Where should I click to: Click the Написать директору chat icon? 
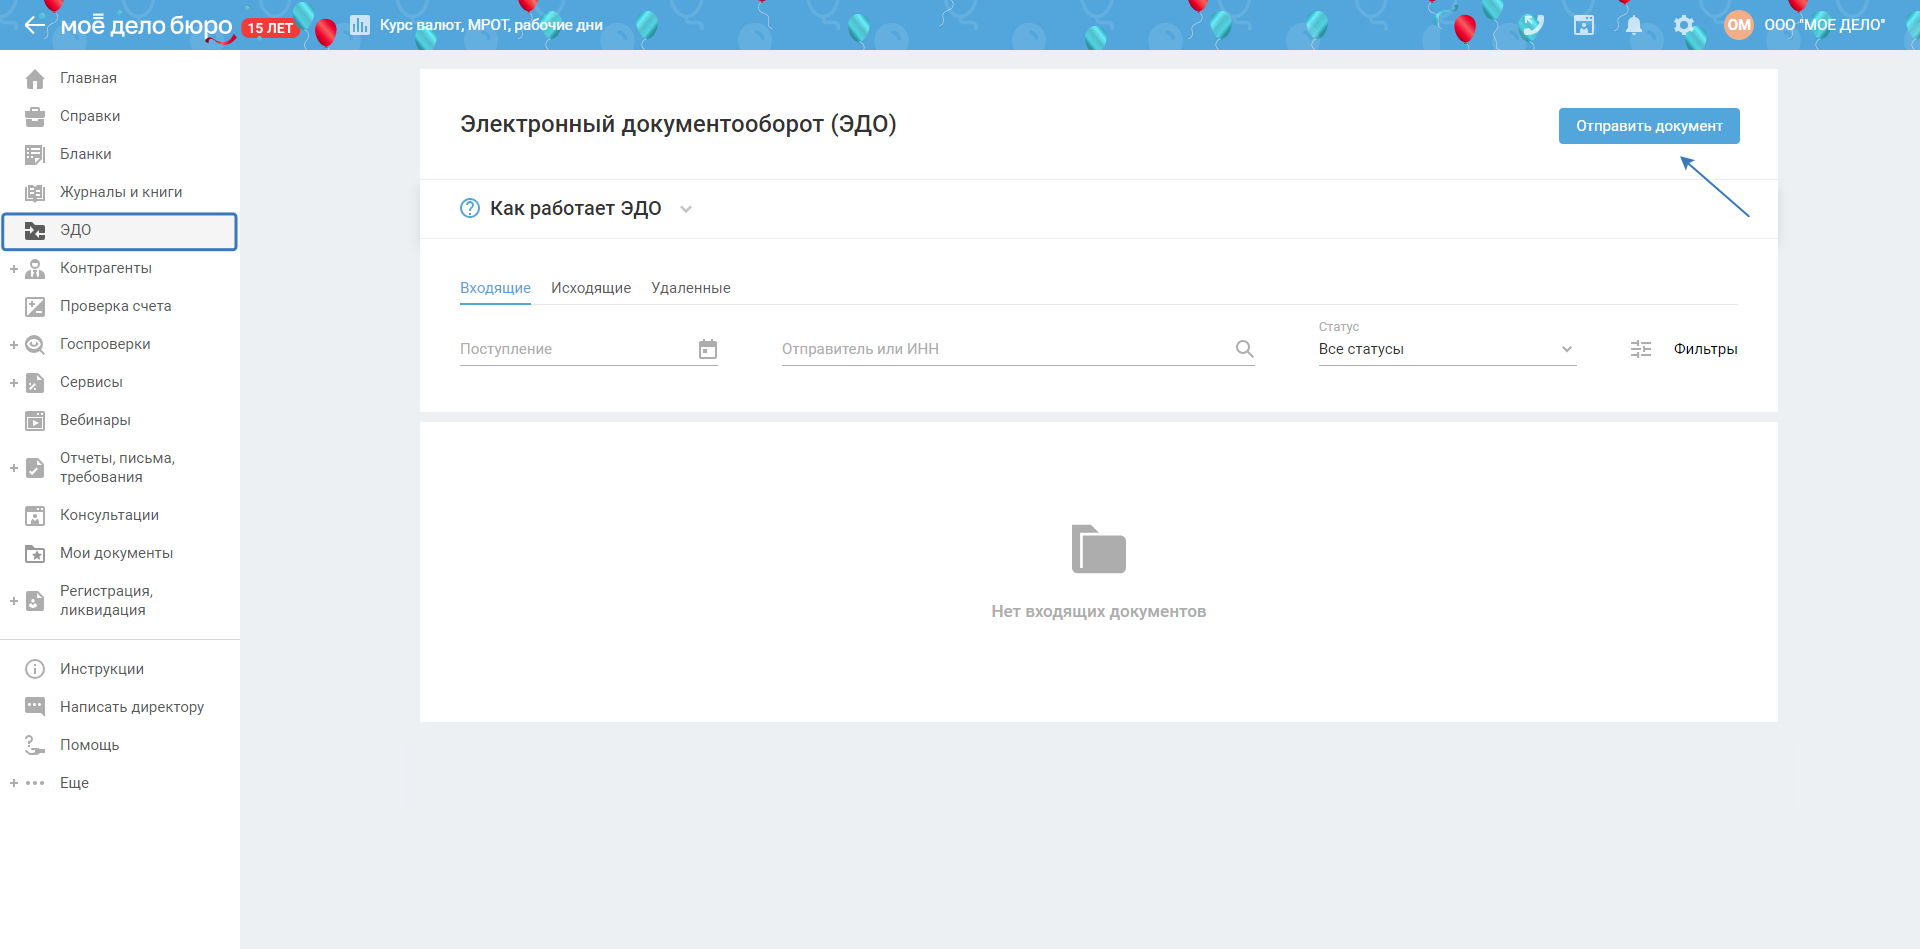click(35, 707)
